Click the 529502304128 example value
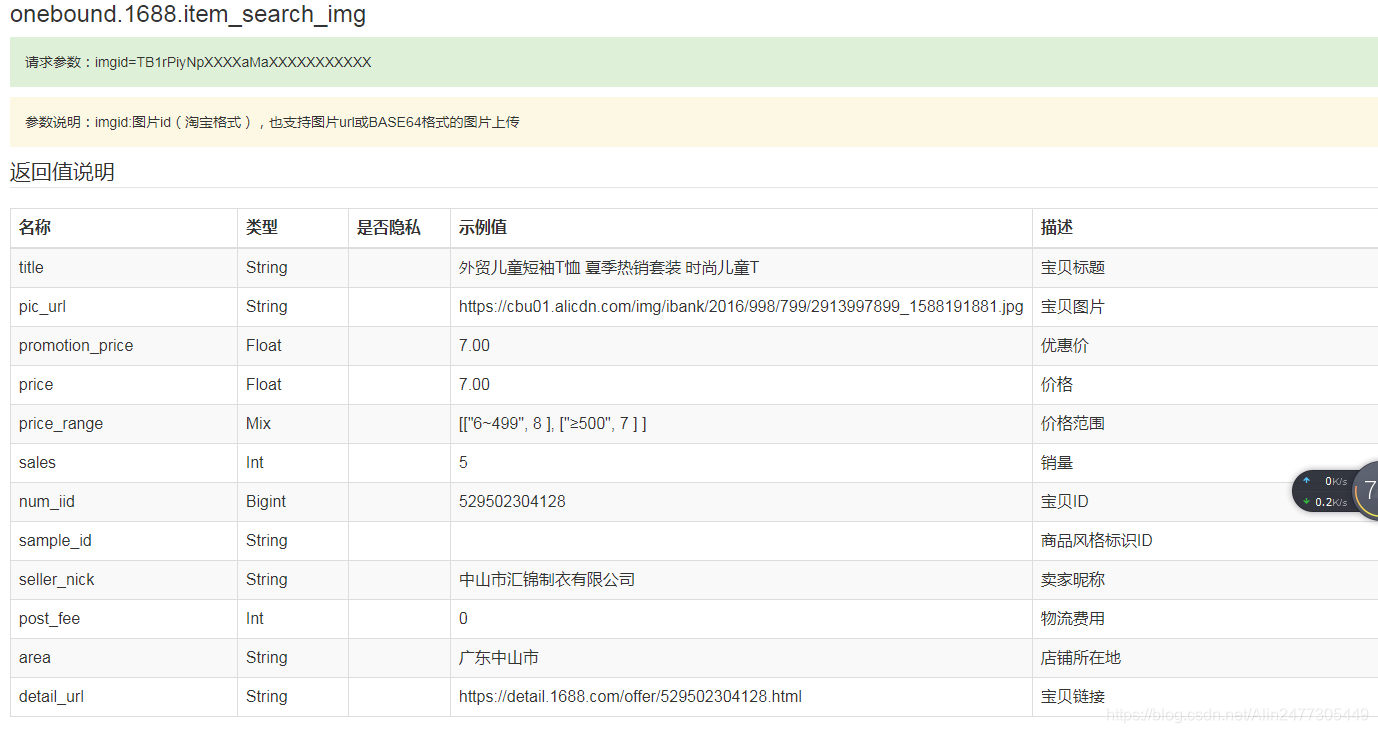Screen dimensions: 1378x733 (x=512, y=501)
